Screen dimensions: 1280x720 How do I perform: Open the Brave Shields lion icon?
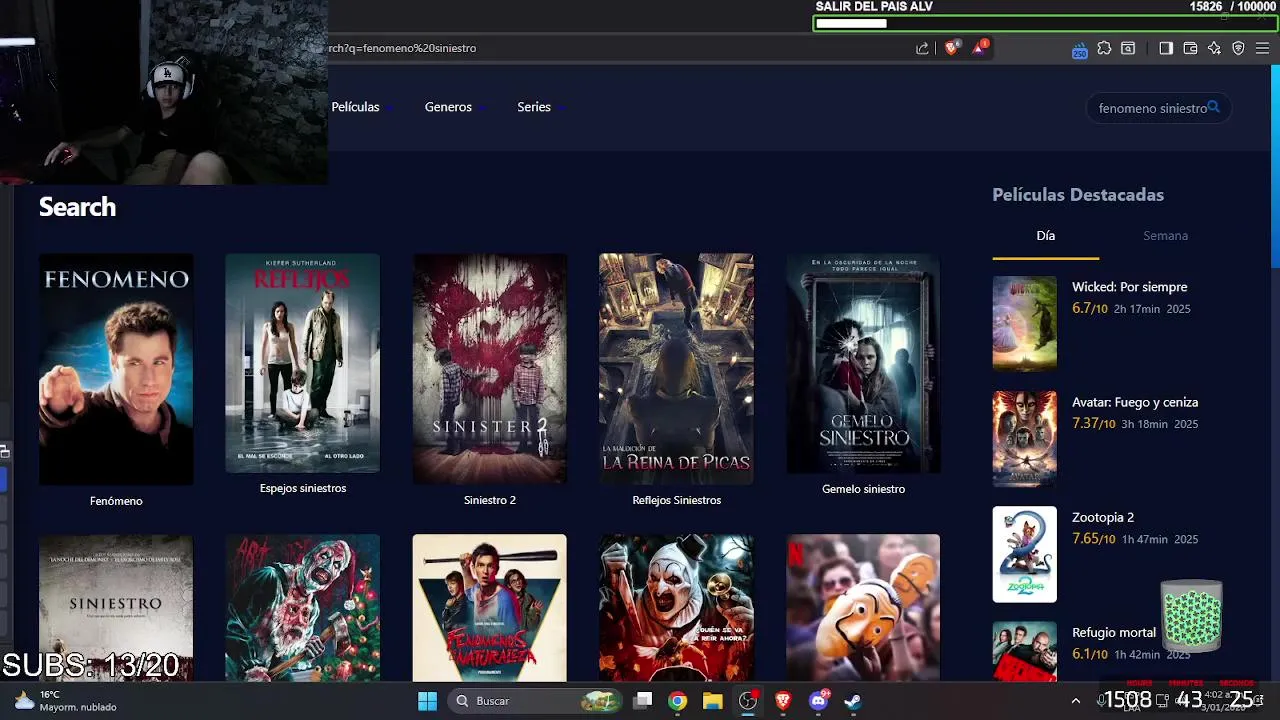click(x=951, y=47)
